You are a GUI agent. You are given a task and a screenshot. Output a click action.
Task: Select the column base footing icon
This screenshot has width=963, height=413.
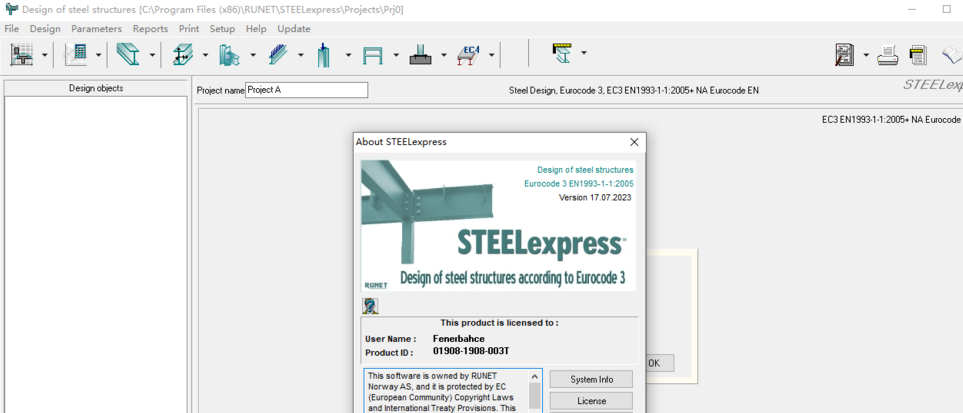421,55
